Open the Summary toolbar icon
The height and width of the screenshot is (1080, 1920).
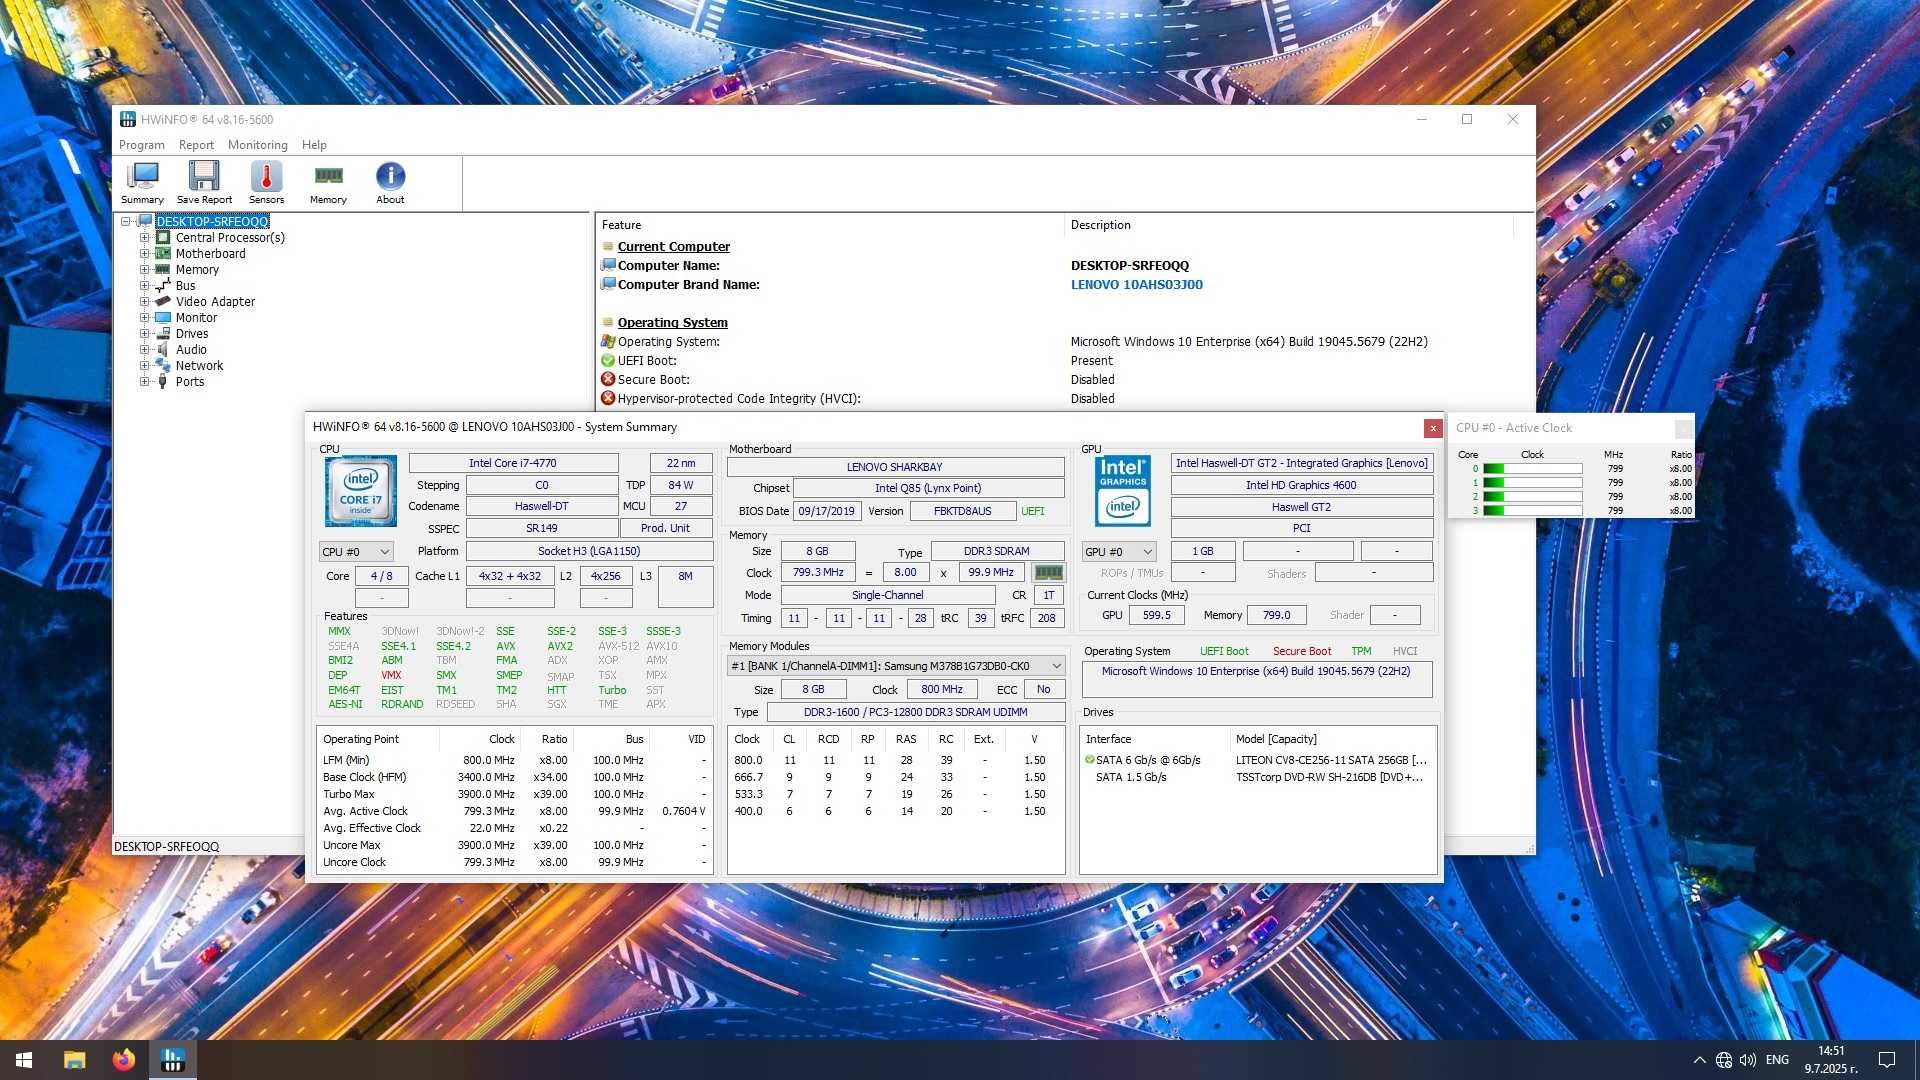142,182
